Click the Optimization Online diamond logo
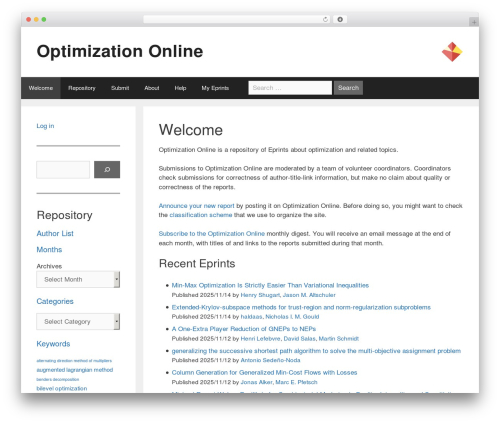The width and height of the screenshot is (500, 423). click(452, 52)
